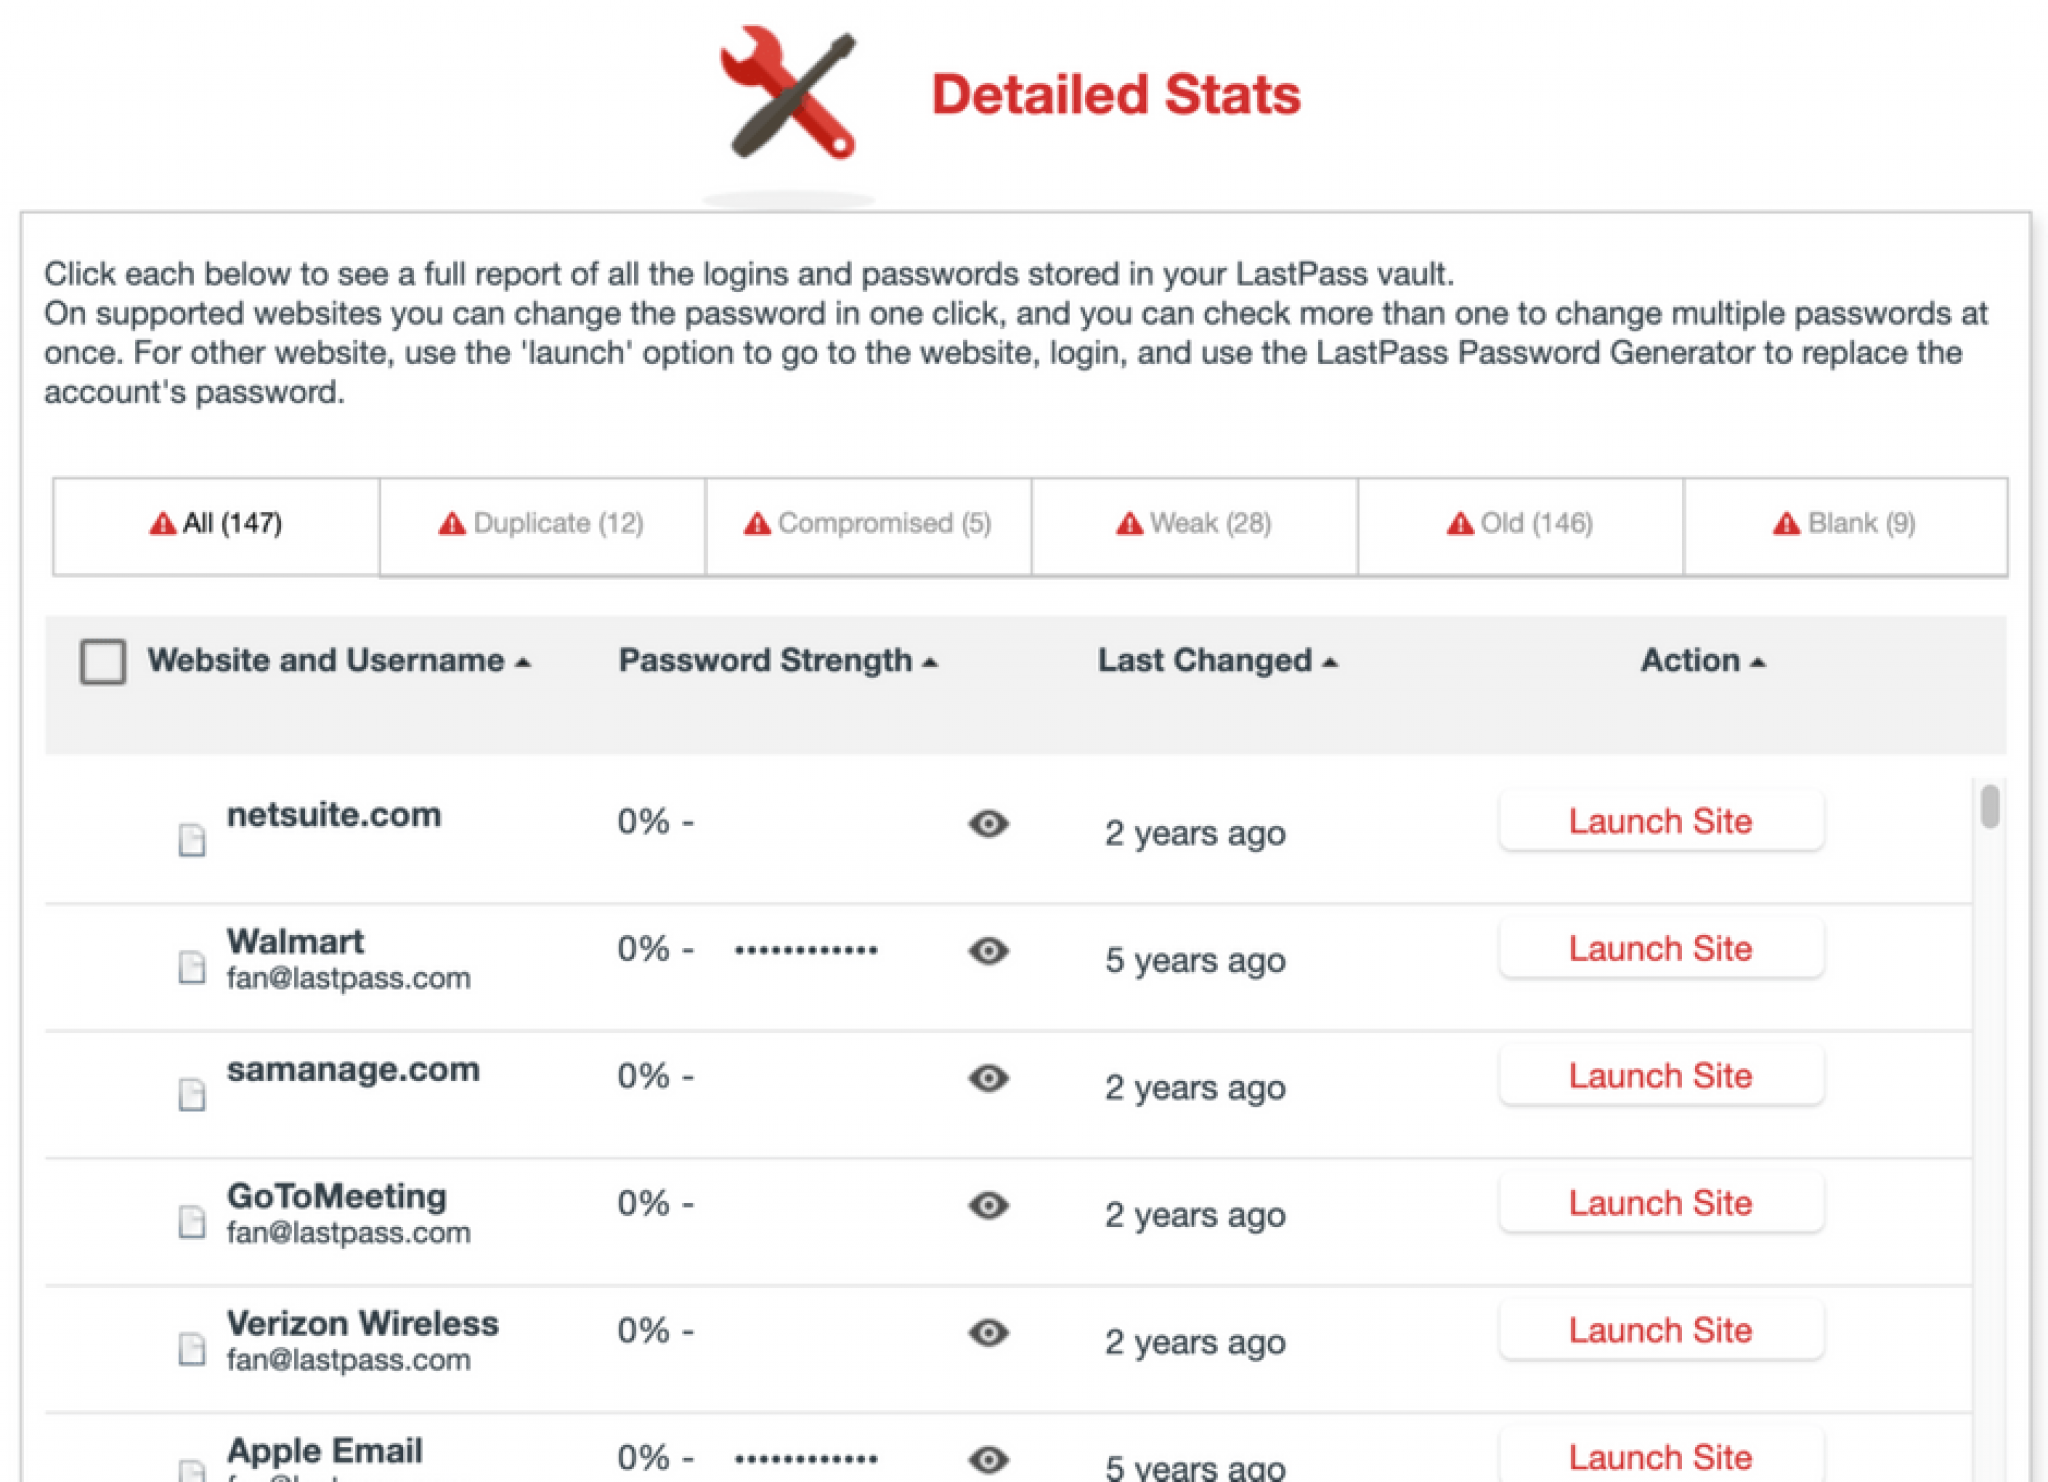Screen dimensions: 2048x1482
Task: Sort entries by Last Changed
Action: [1216, 661]
